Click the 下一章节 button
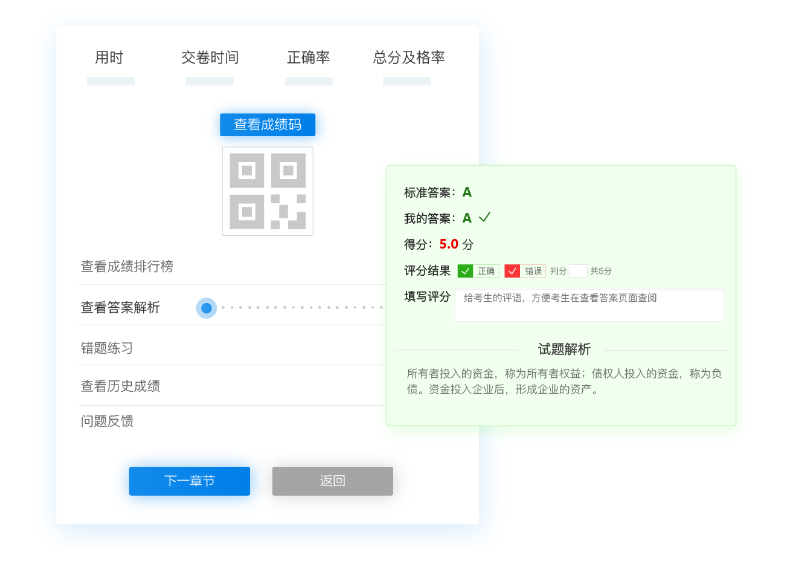The width and height of the screenshot is (795, 565). coord(189,481)
